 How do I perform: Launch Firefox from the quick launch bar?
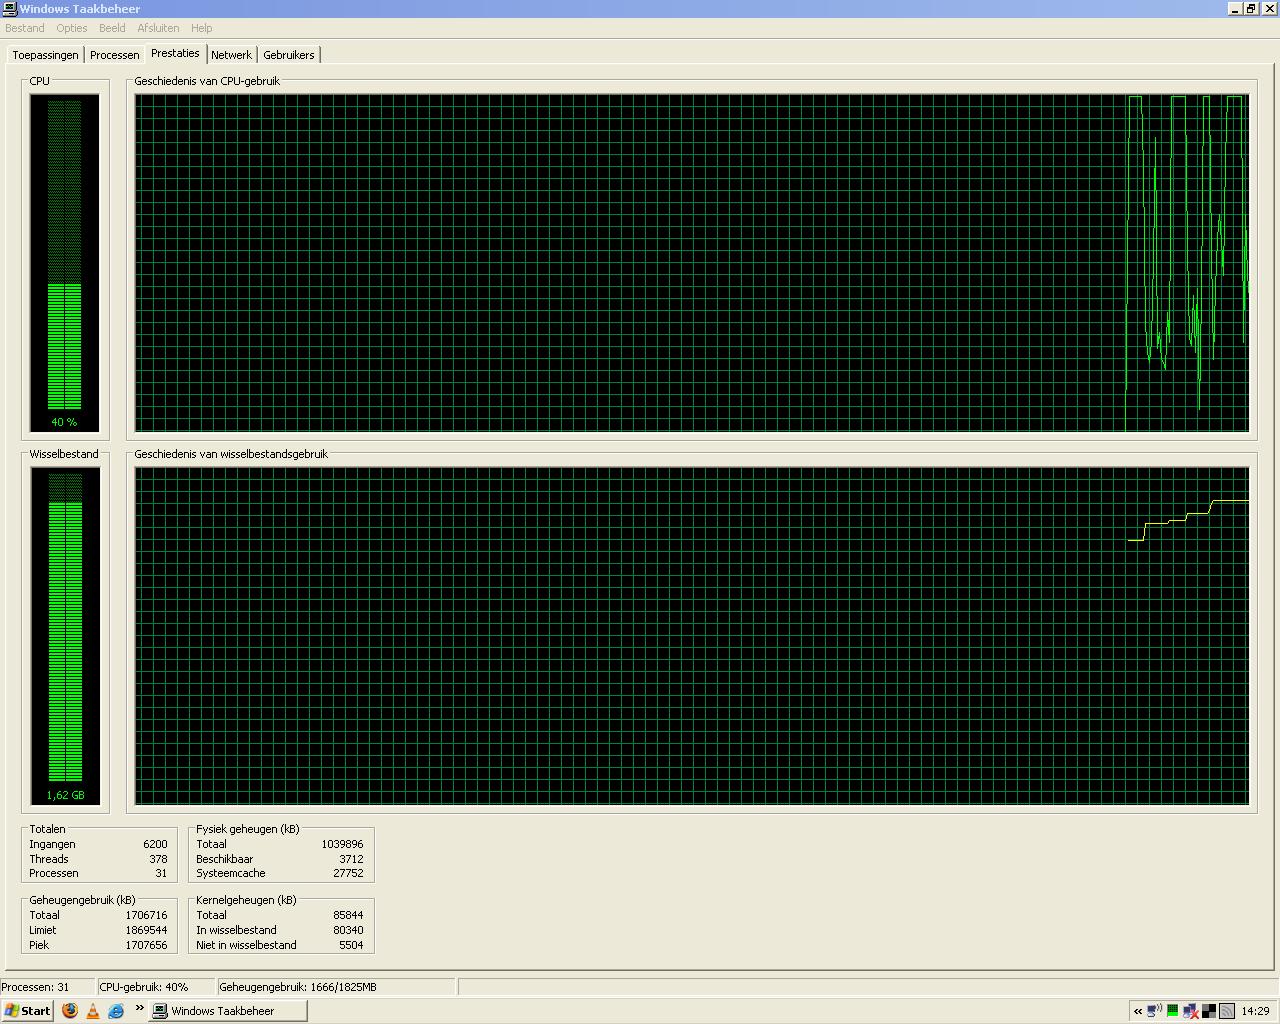tap(70, 1011)
